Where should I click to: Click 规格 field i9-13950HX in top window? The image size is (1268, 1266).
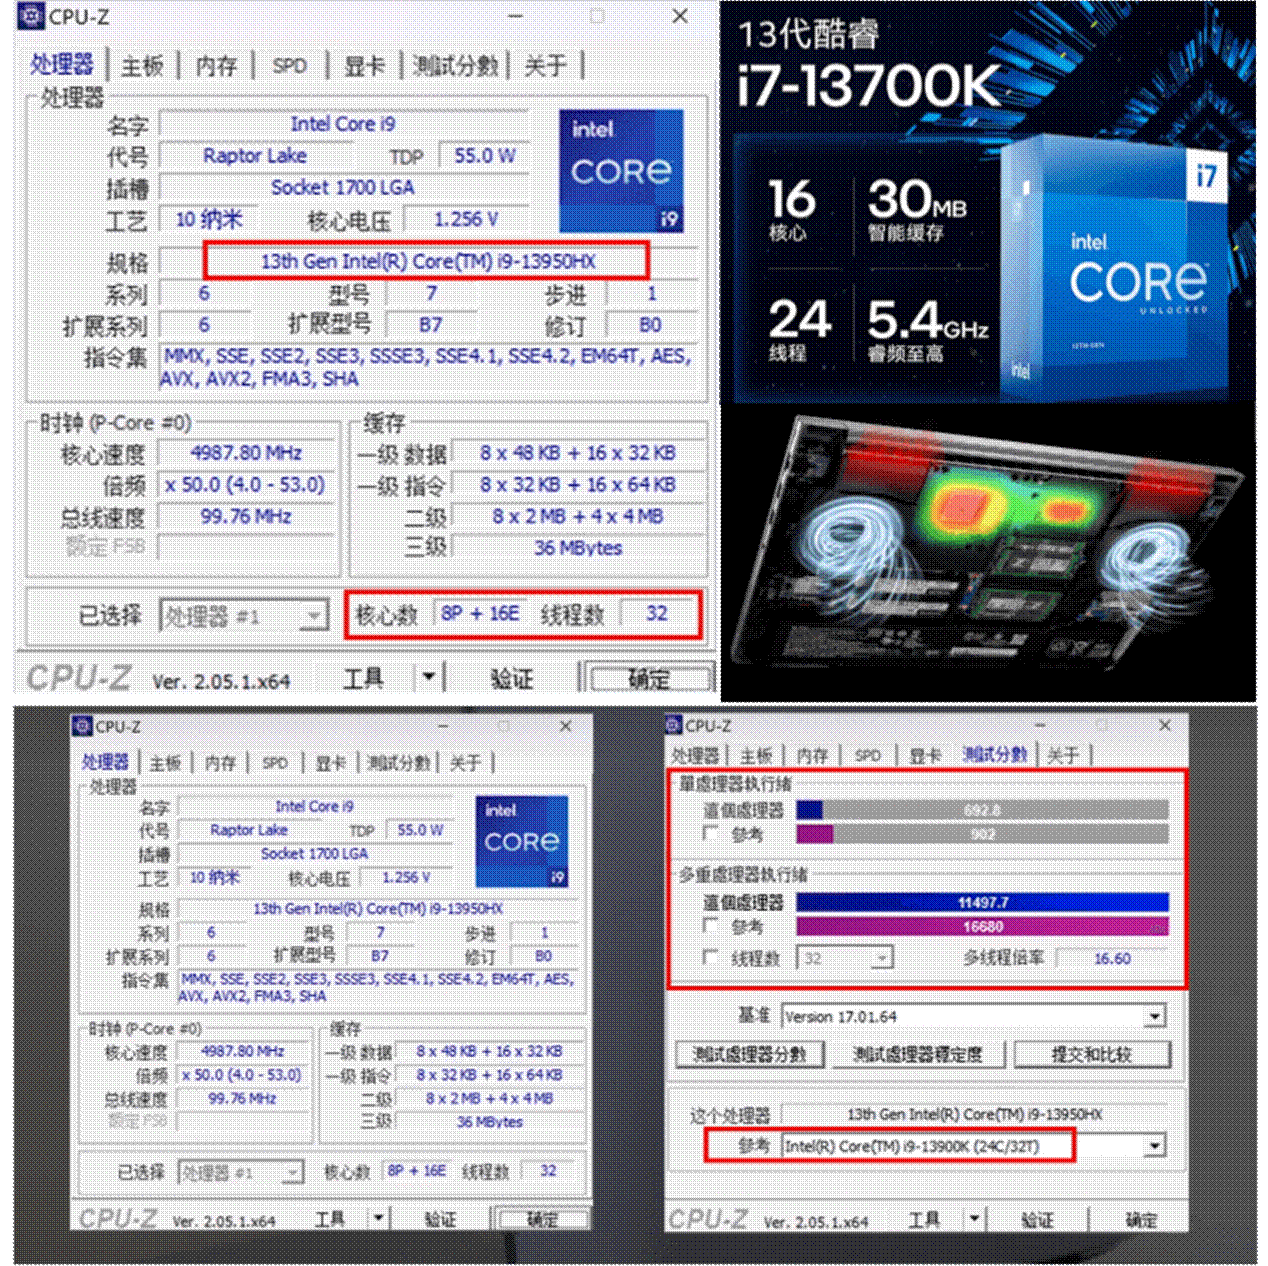point(428,261)
